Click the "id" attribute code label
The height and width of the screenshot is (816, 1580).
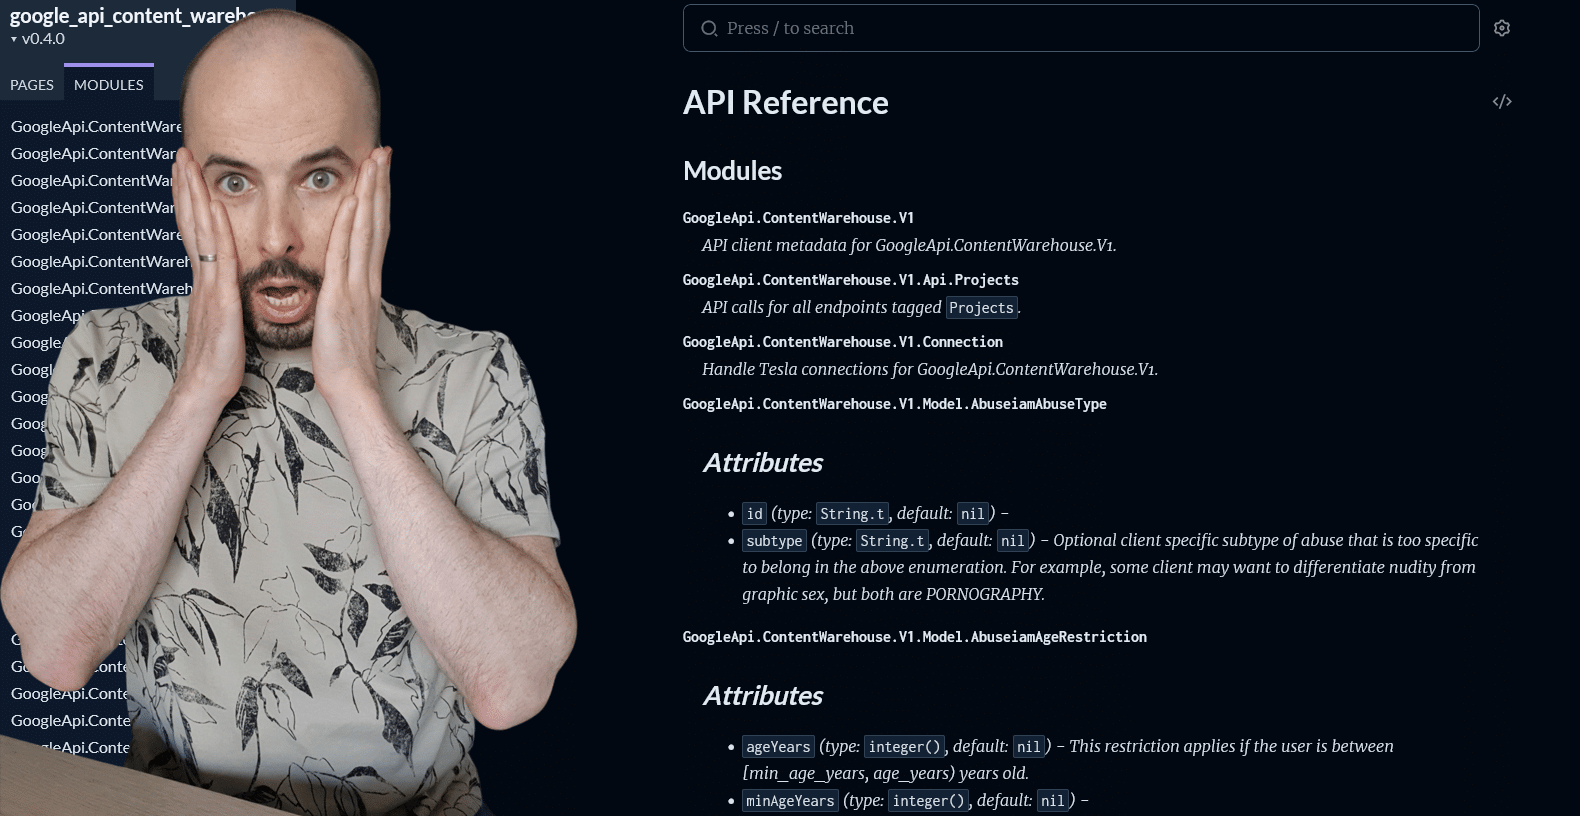pyautogui.click(x=754, y=514)
